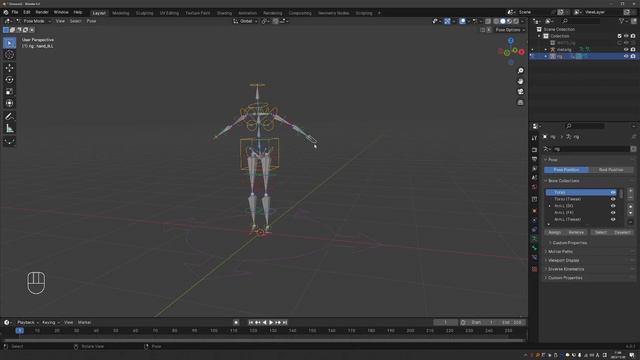Expand the Motion Paths panel
The height and width of the screenshot is (360, 640).
(x=560, y=251)
